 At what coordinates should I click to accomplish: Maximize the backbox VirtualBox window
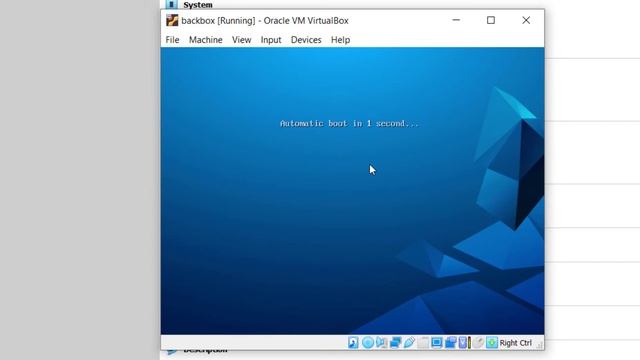491,20
